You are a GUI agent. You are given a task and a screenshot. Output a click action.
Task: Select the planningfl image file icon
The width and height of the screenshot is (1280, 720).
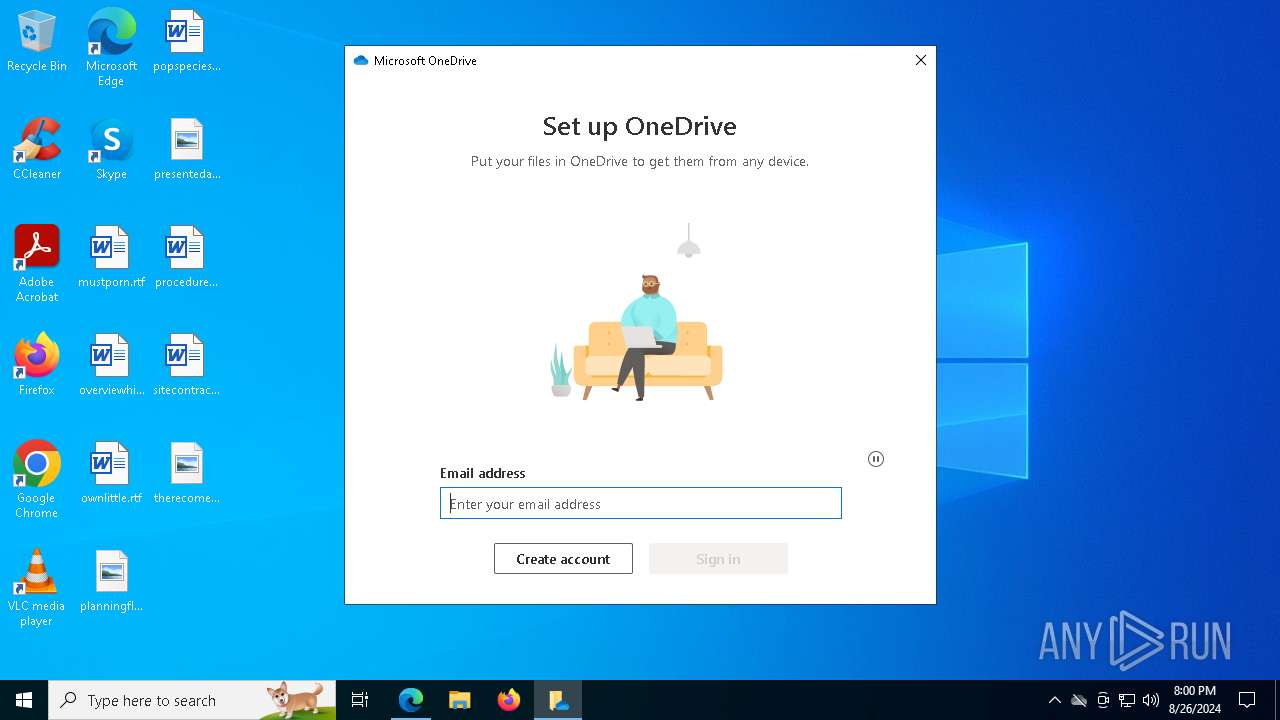tap(111, 582)
